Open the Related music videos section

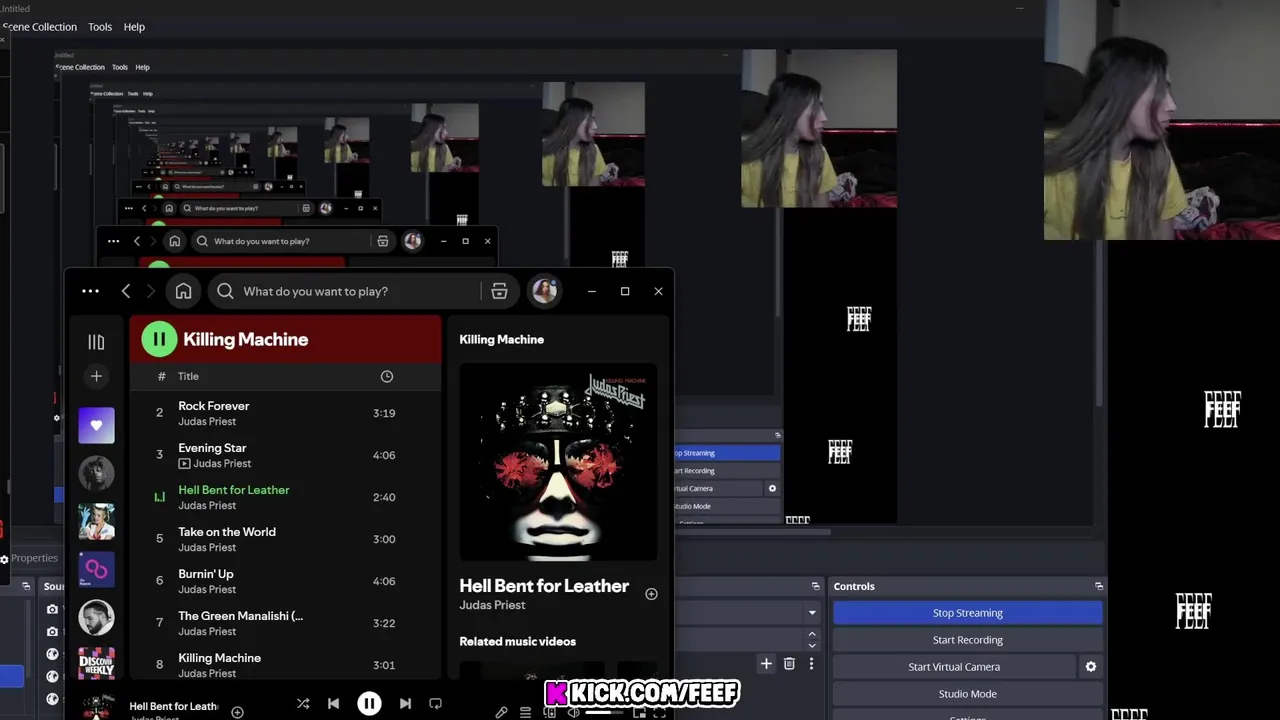coord(517,641)
